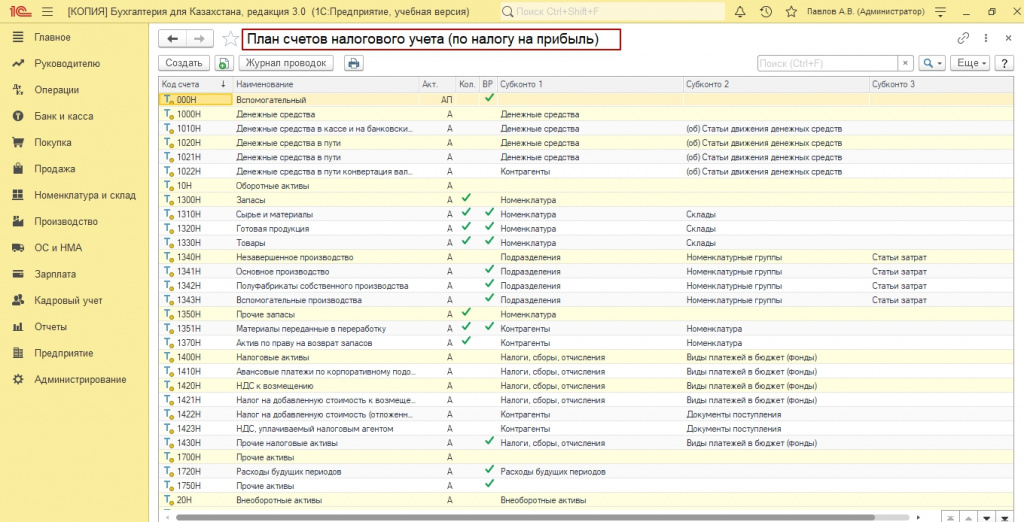The height and width of the screenshot is (522, 1024).
Task: Select row 1420H НДС к возмещению
Action: [586, 385]
